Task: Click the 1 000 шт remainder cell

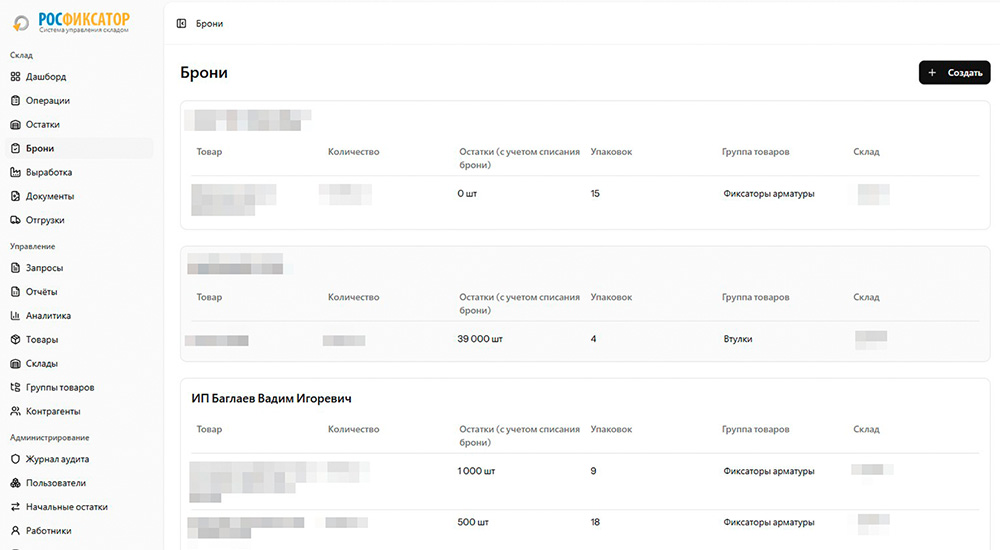Action: tap(476, 471)
